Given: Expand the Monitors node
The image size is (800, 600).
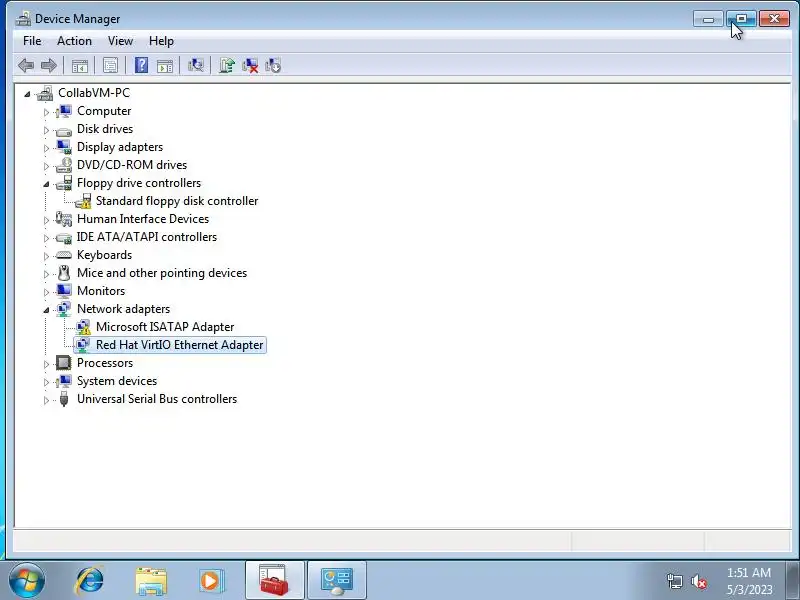Looking at the screenshot, I should point(46,292).
